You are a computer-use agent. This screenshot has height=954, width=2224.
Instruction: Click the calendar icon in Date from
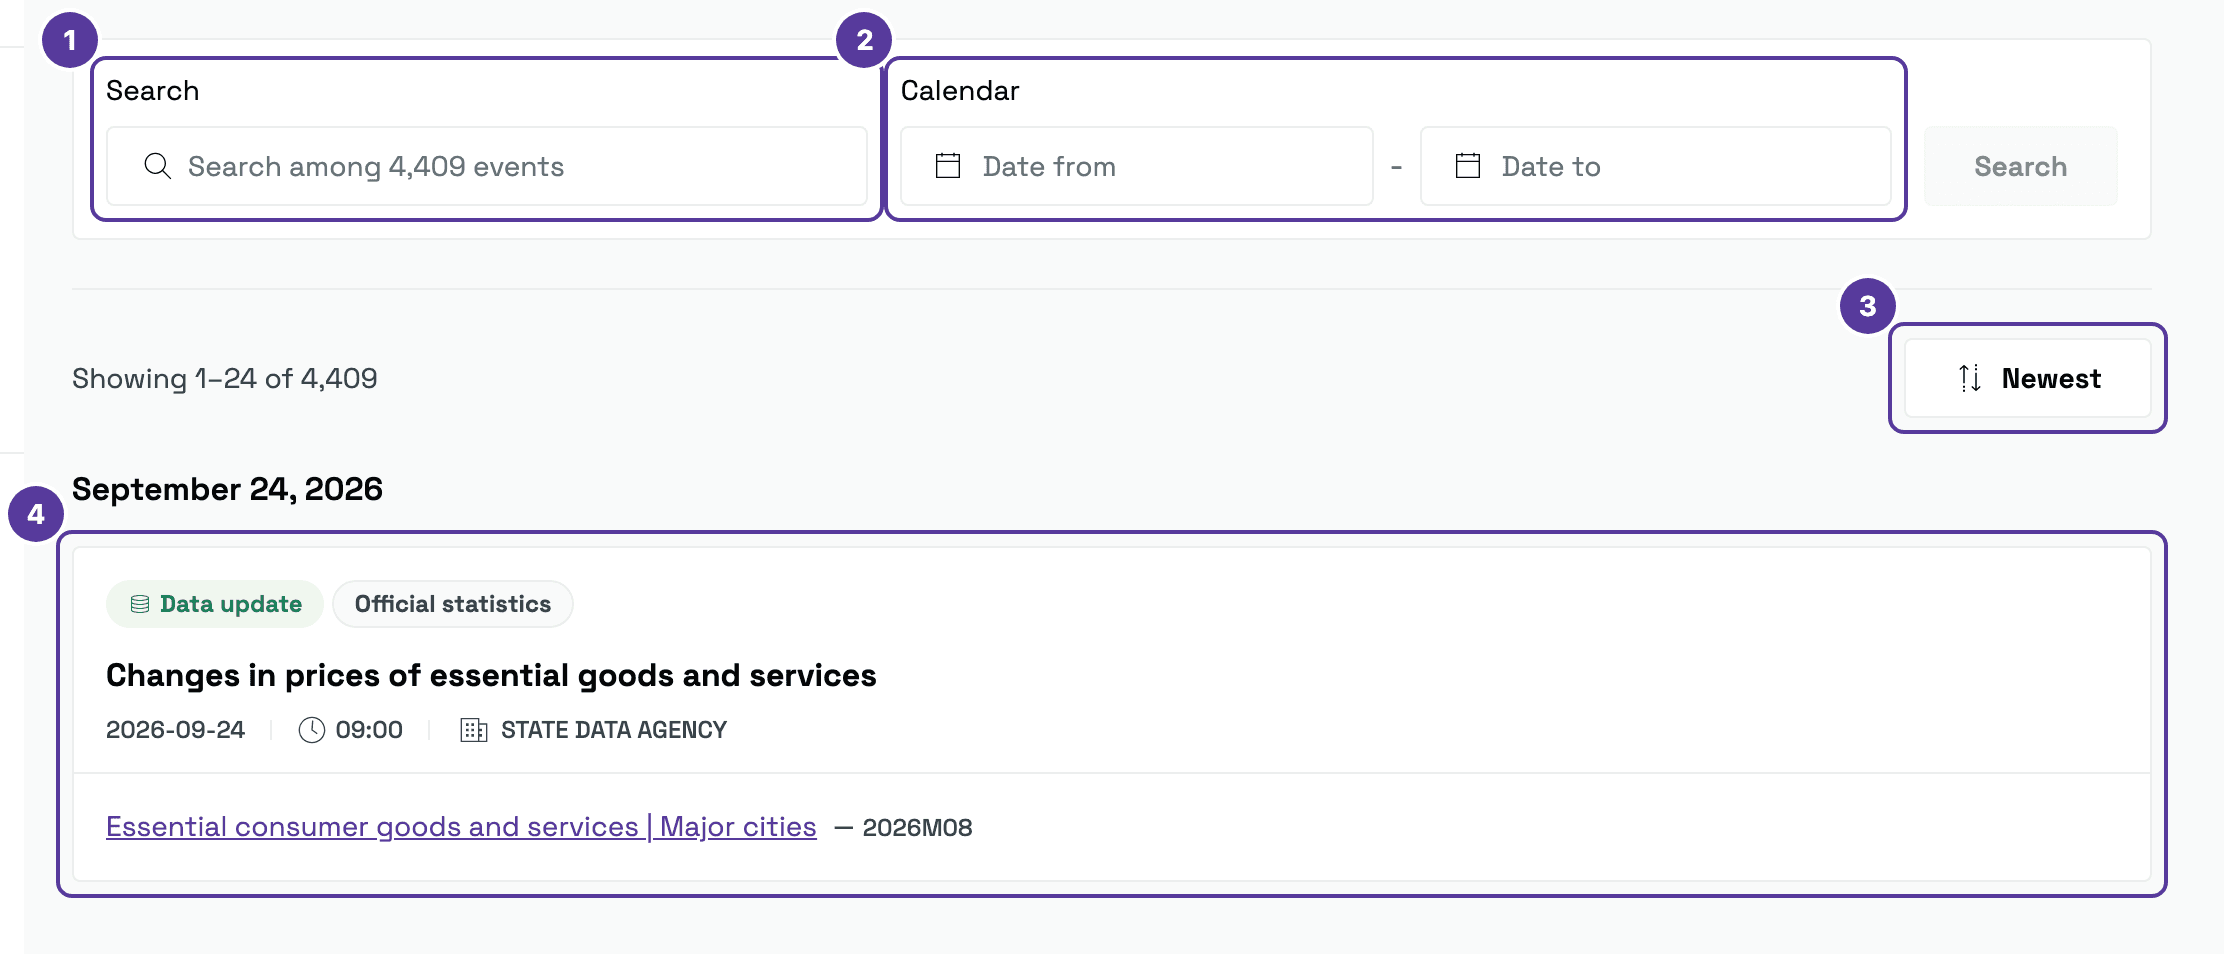[948, 166]
